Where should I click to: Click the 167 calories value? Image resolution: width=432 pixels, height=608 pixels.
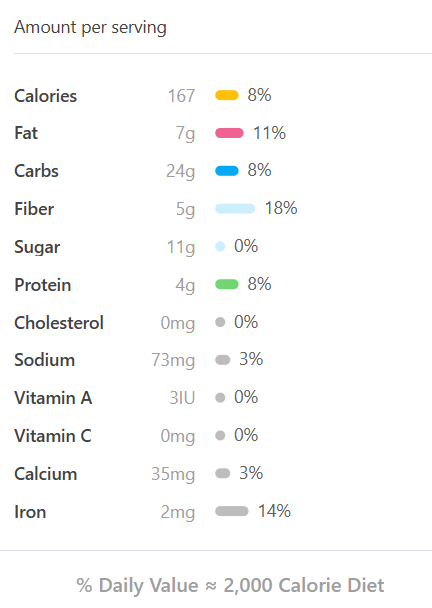coord(181,96)
